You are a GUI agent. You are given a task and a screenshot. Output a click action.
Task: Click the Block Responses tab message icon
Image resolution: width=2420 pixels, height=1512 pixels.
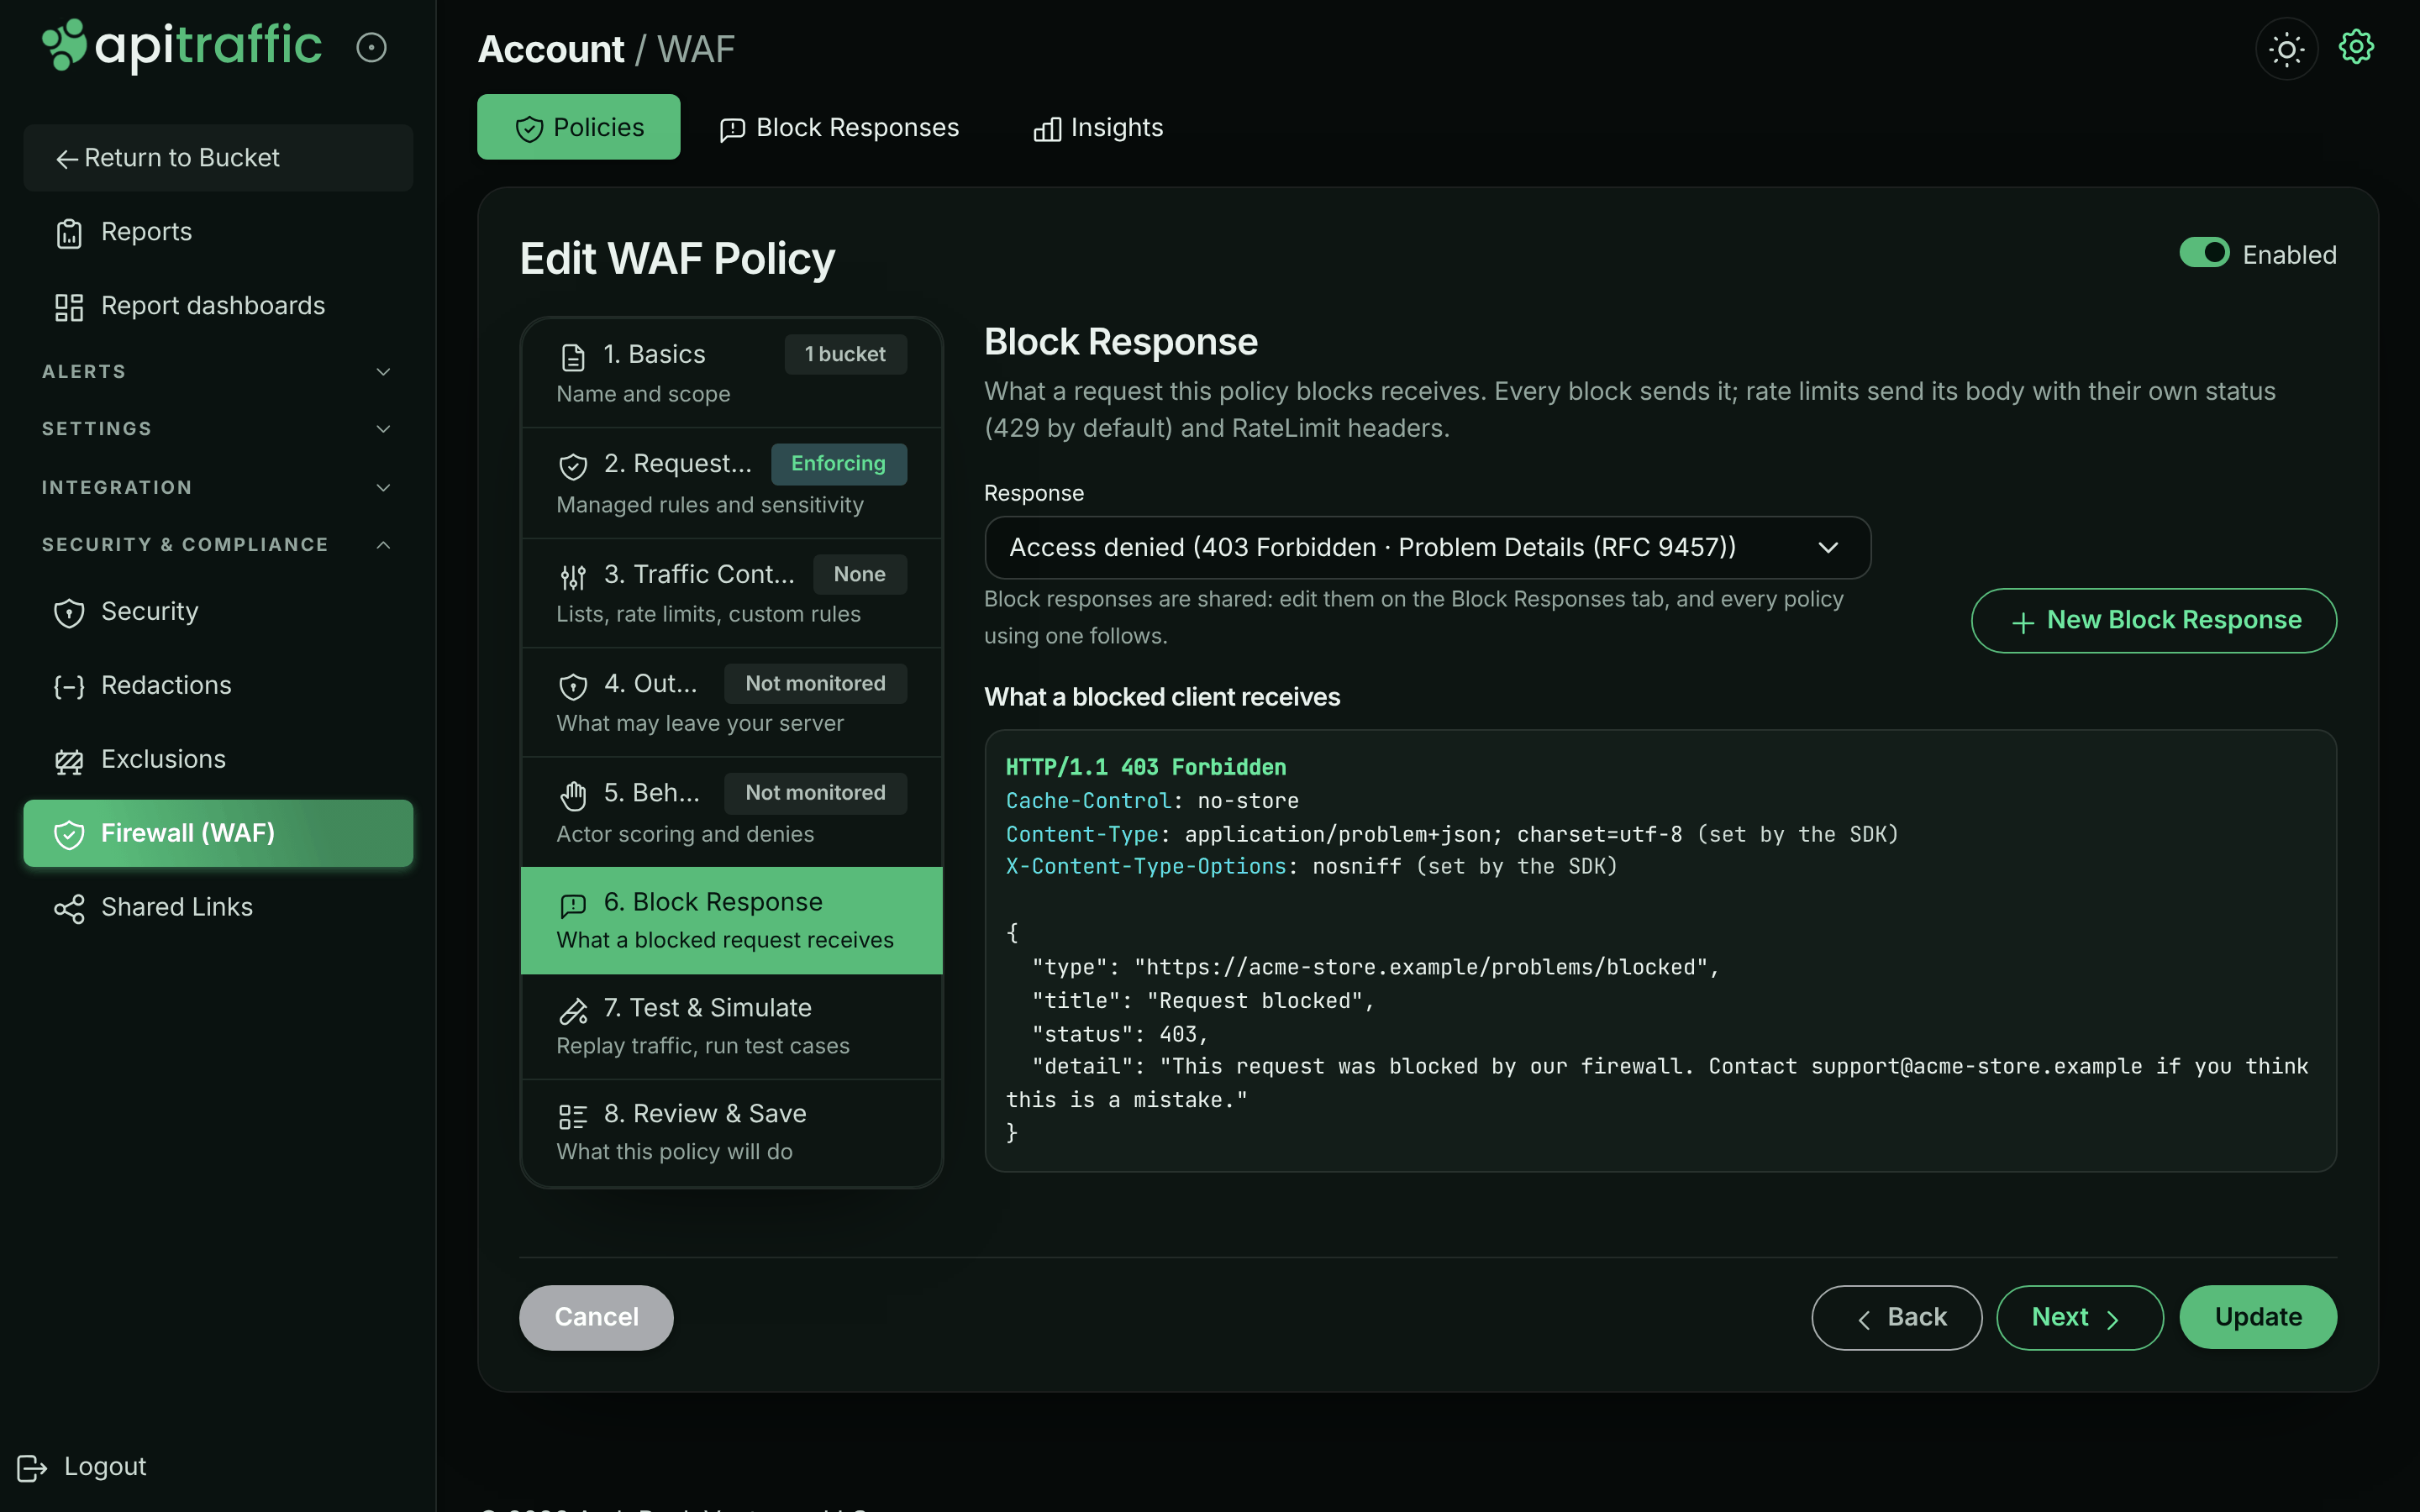tap(732, 129)
